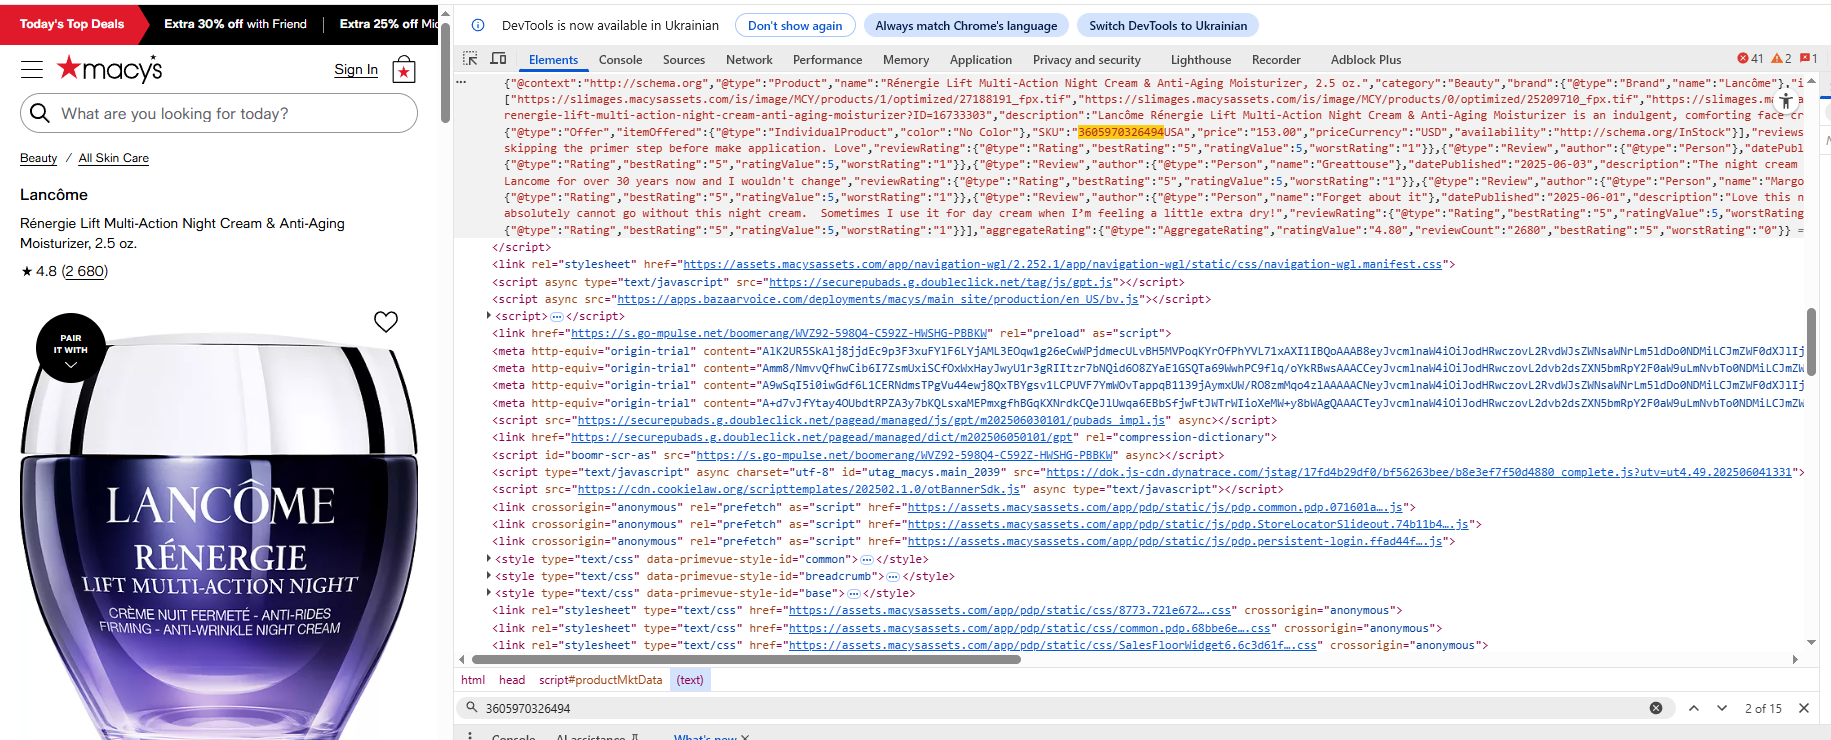1831x740 pixels.
Task: Click Switch DevTools to Ukrainian button
Action: pos(1168,26)
